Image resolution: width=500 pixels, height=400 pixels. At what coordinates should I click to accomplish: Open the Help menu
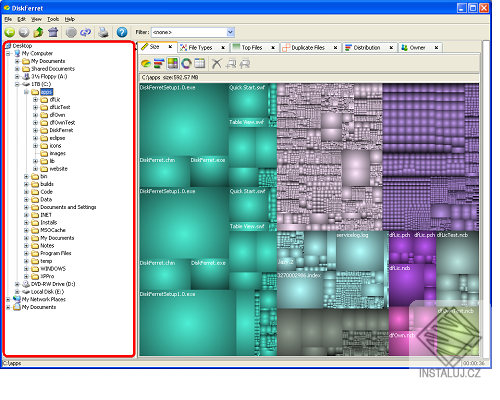tap(70, 19)
